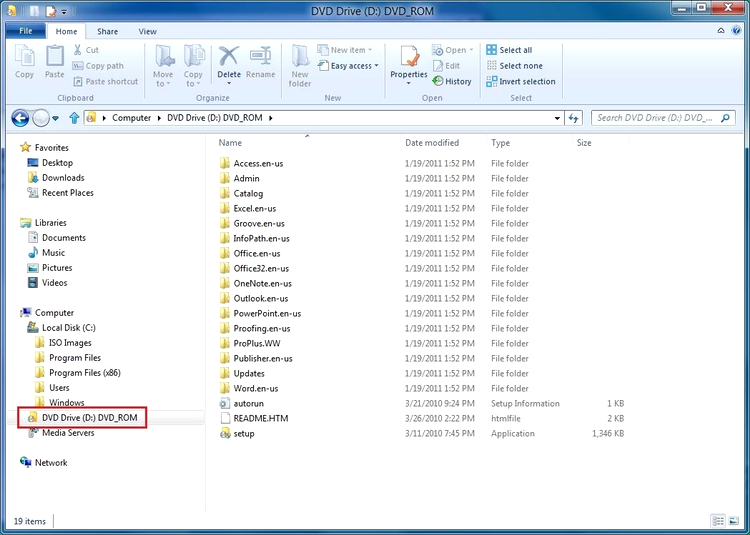Switch to large icons view in status bar

pos(733,520)
